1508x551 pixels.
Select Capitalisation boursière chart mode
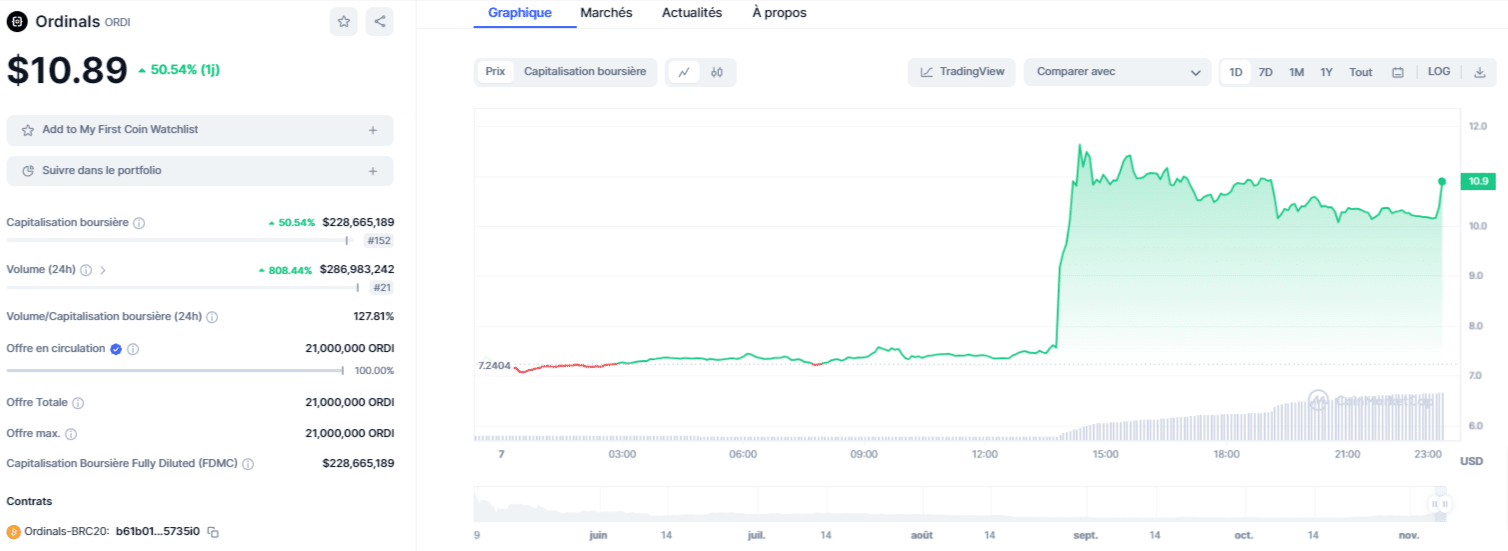[x=585, y=72]
